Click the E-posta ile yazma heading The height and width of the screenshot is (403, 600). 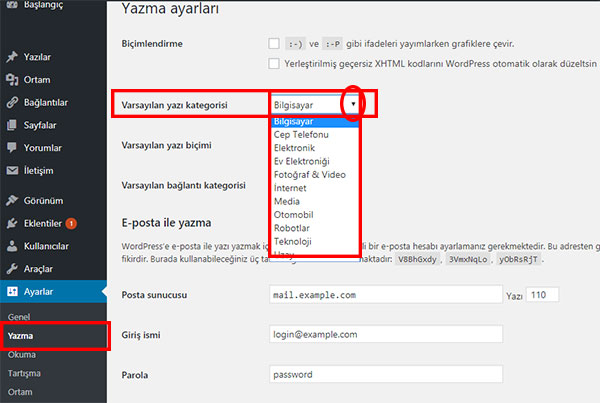point(166,223)
